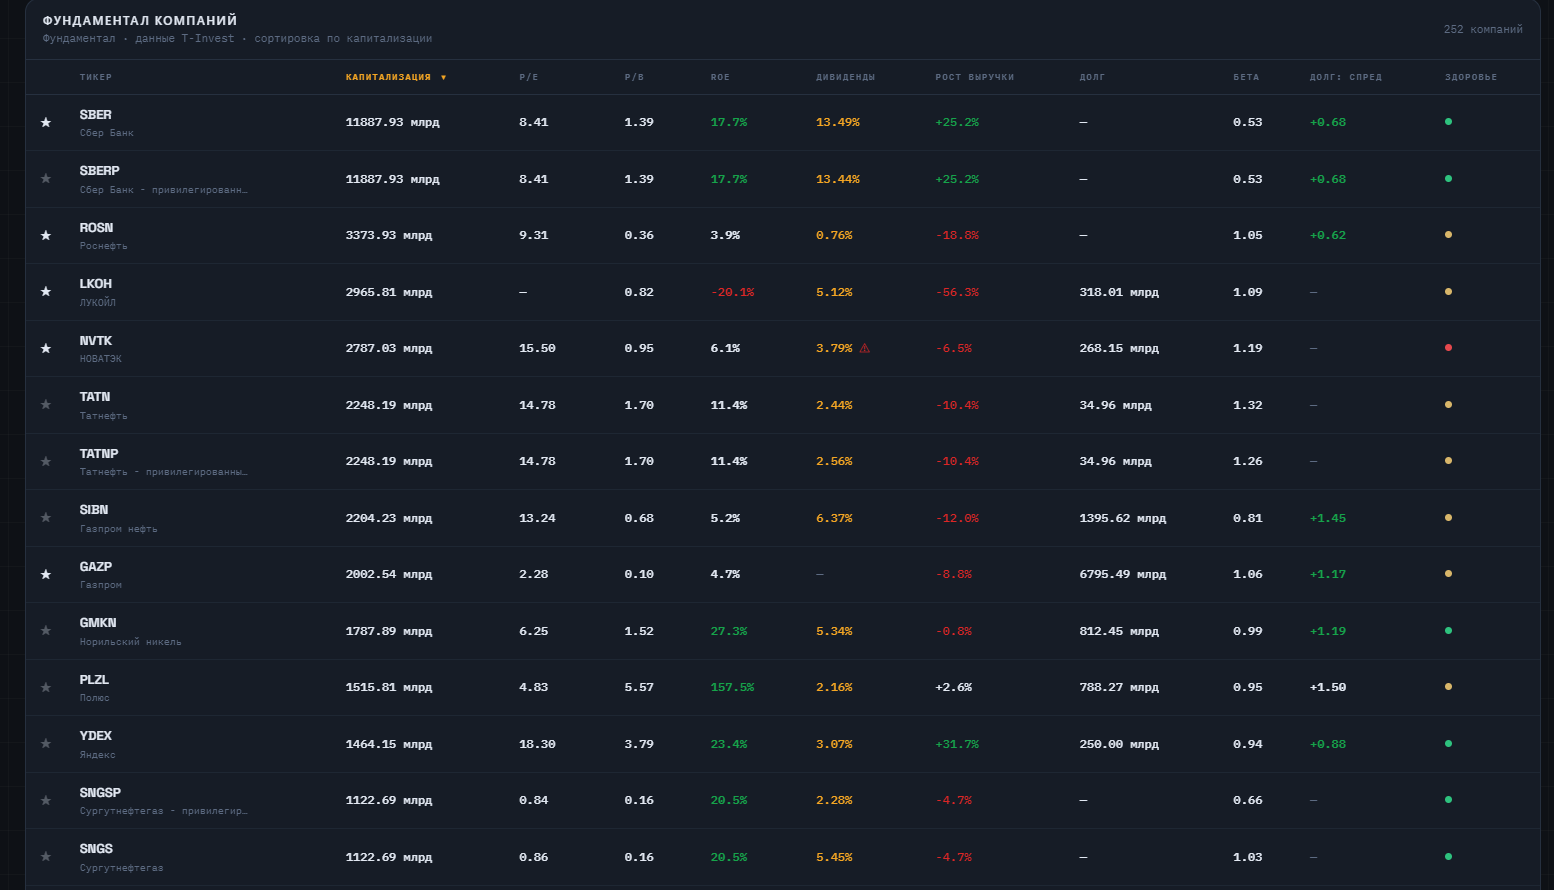Click the health dot in ordinary SNGS row
The width and height of the screenshot is (1554, 890).
tap(1448, 857)
